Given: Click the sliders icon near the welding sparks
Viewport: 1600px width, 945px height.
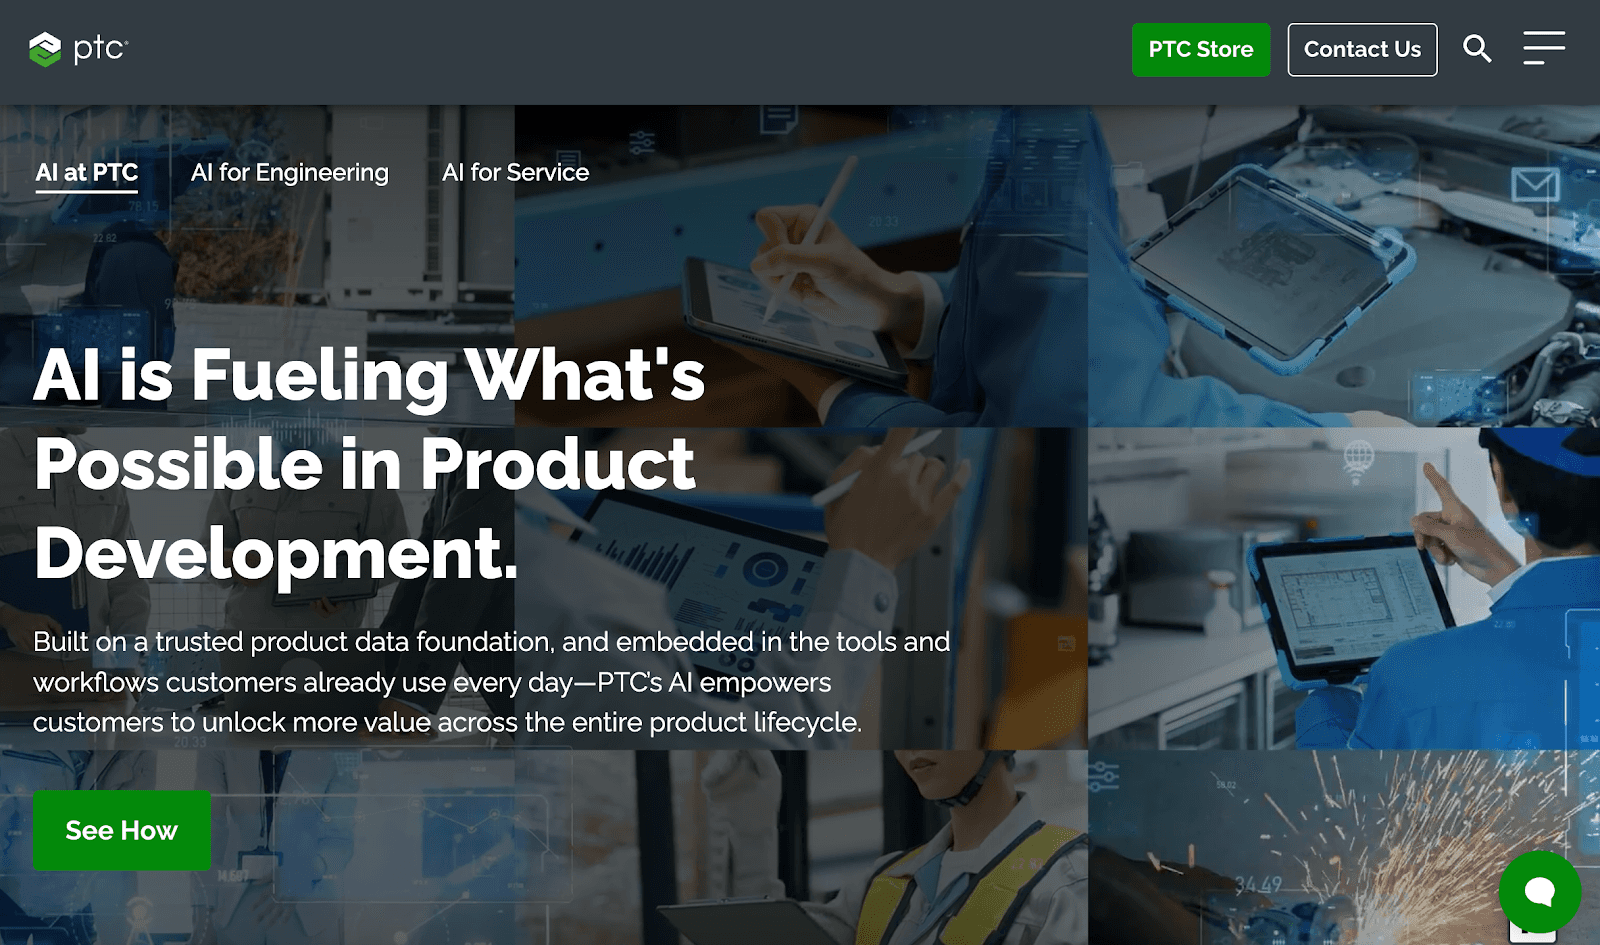Looking at the screenshot, I should (1103, 776).
